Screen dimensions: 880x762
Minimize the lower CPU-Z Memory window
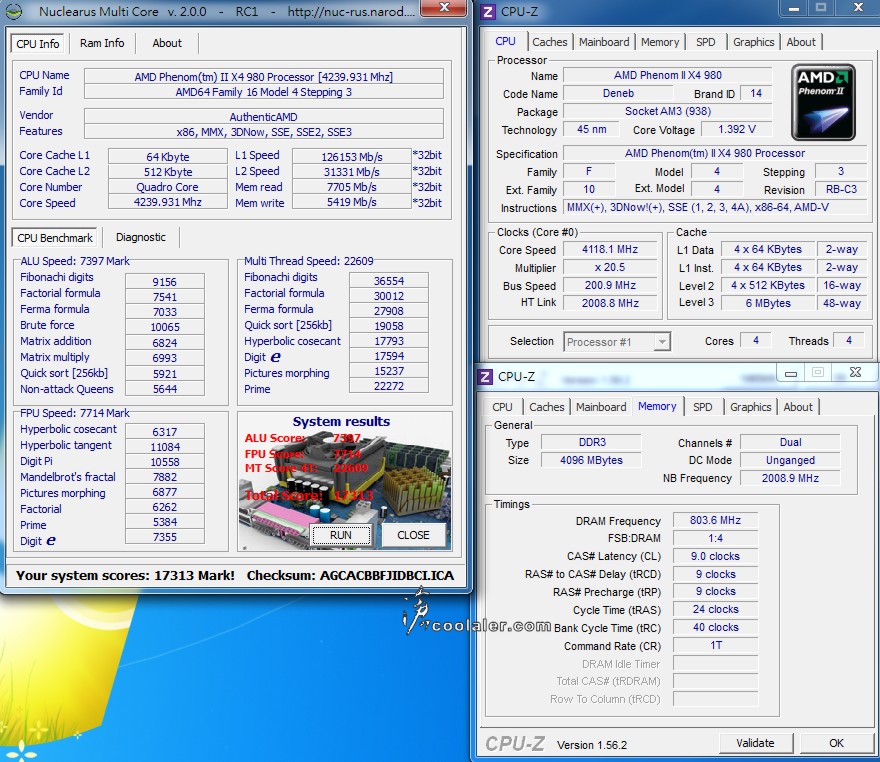[791, 373]
